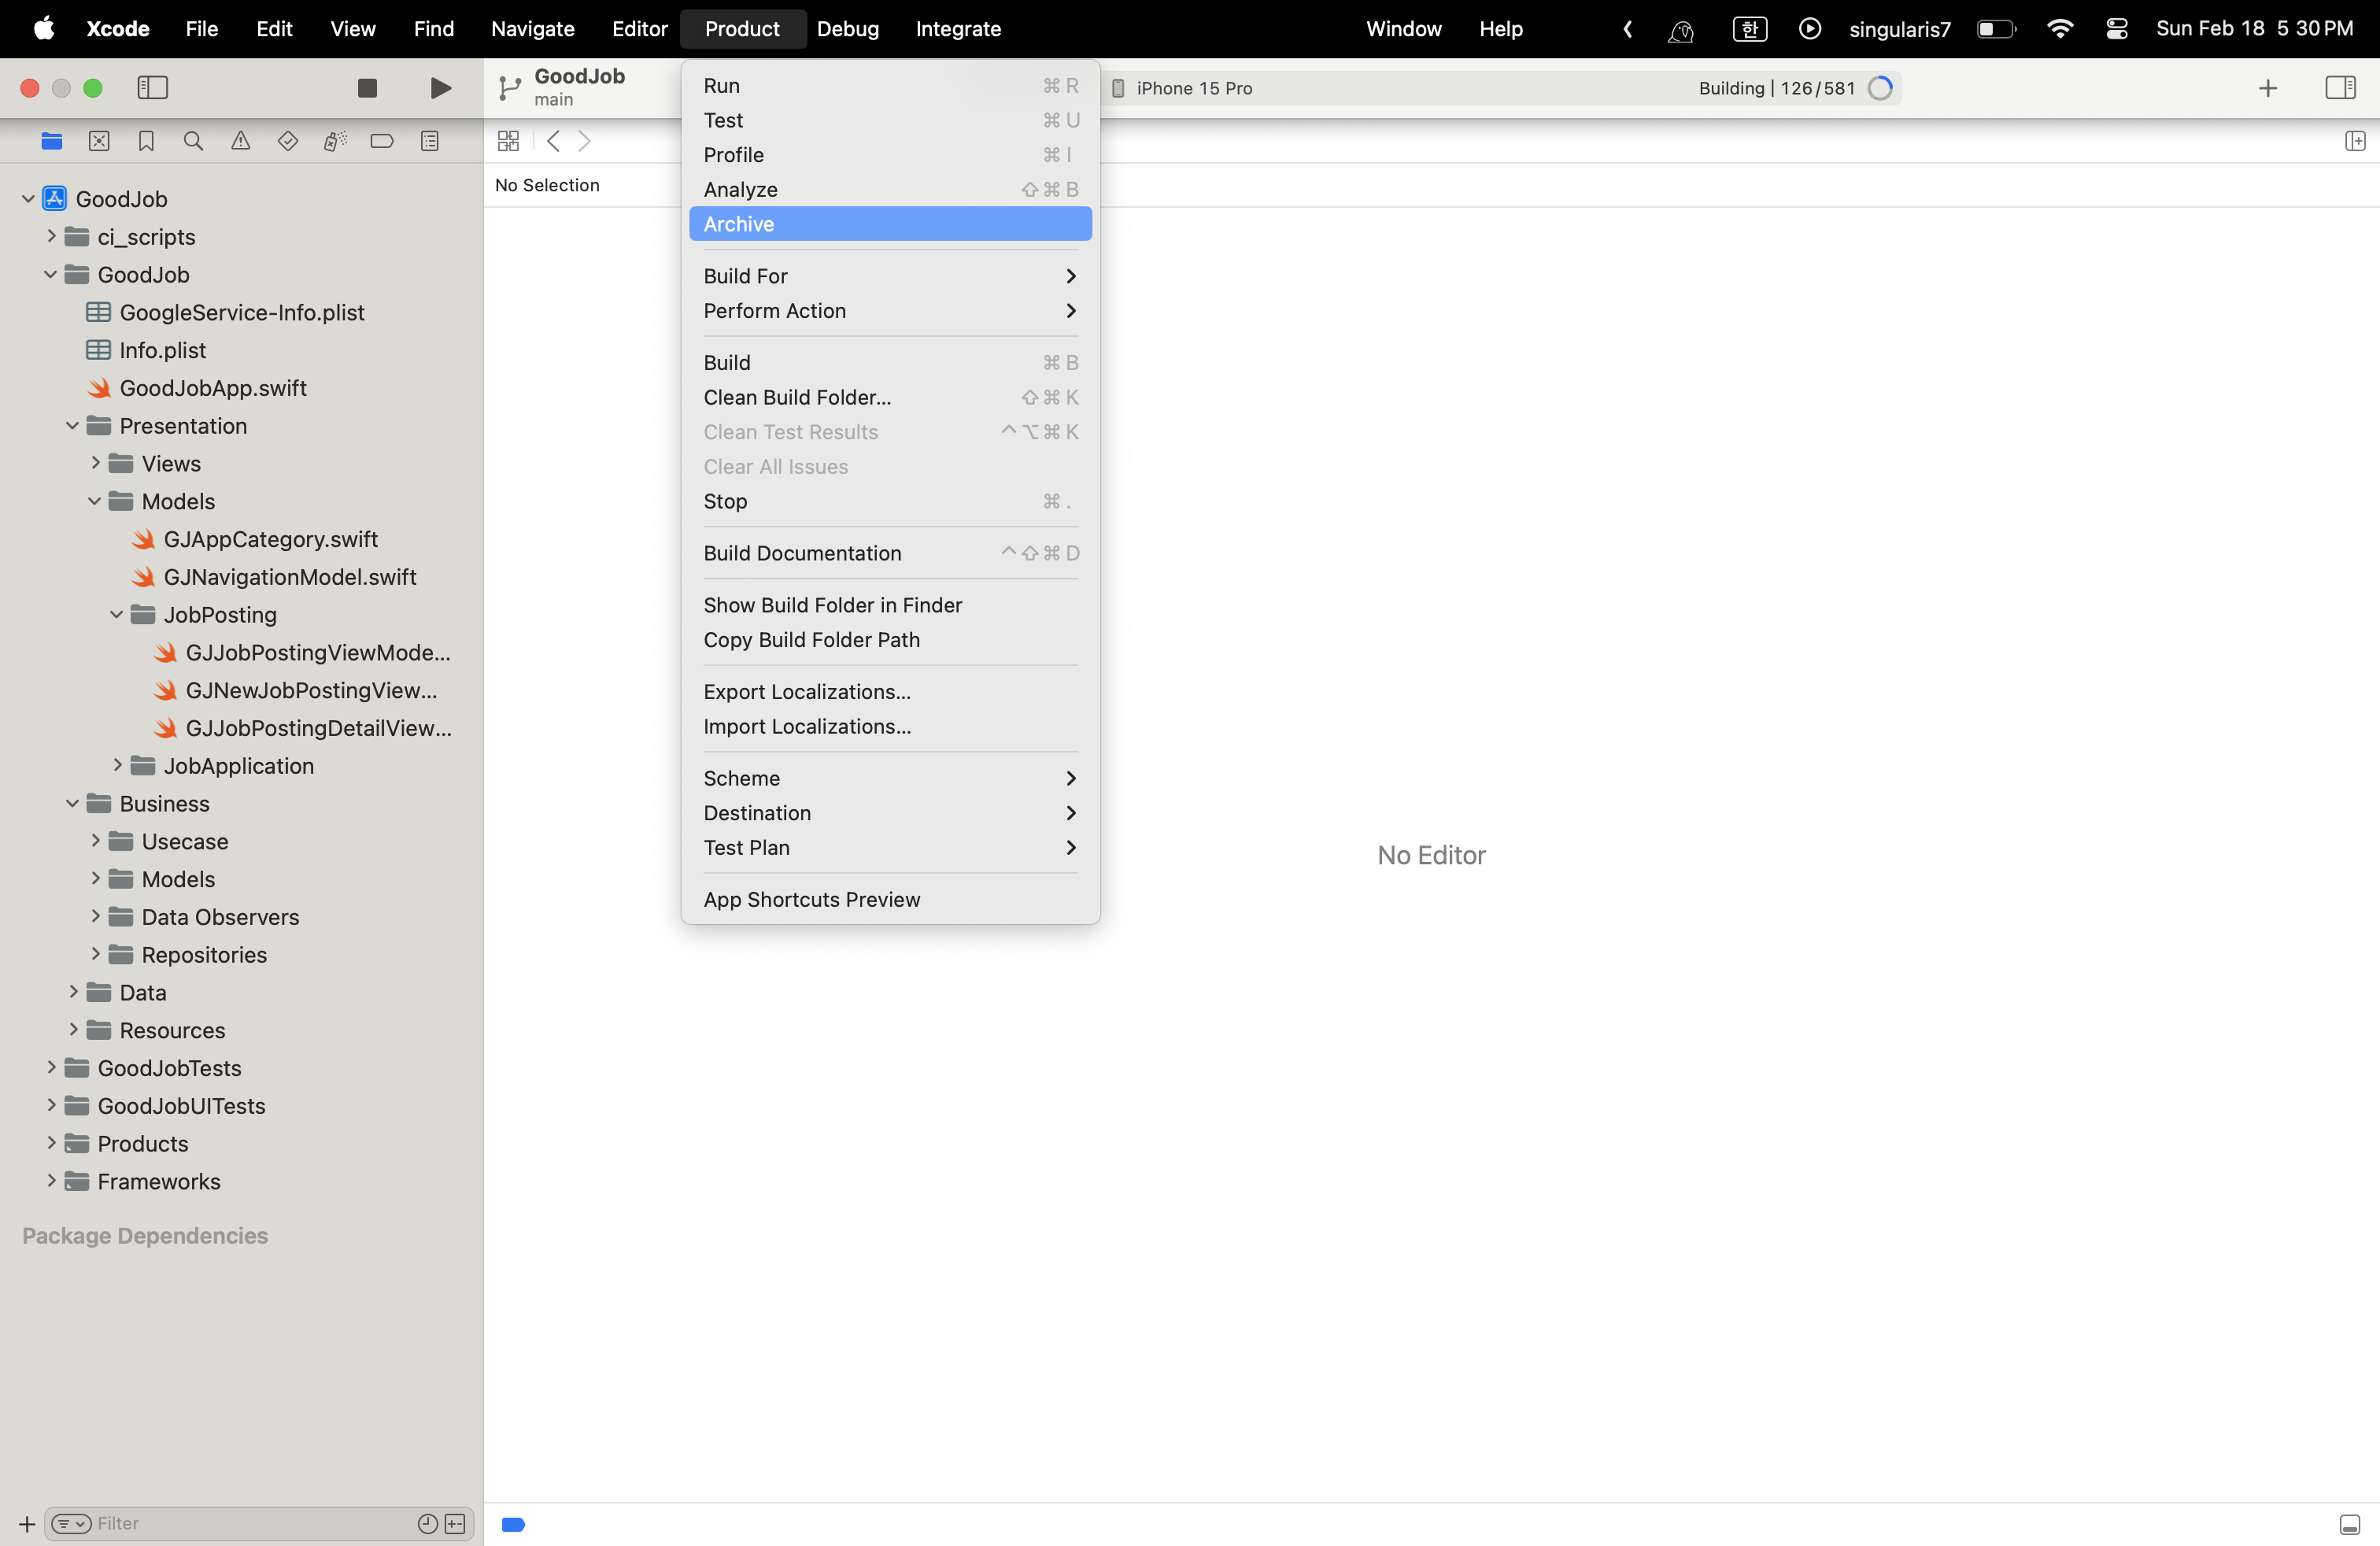Open the Issue navigator warning icon
This screenshot has width=2380, height=1546.
[x=240, y=141]
